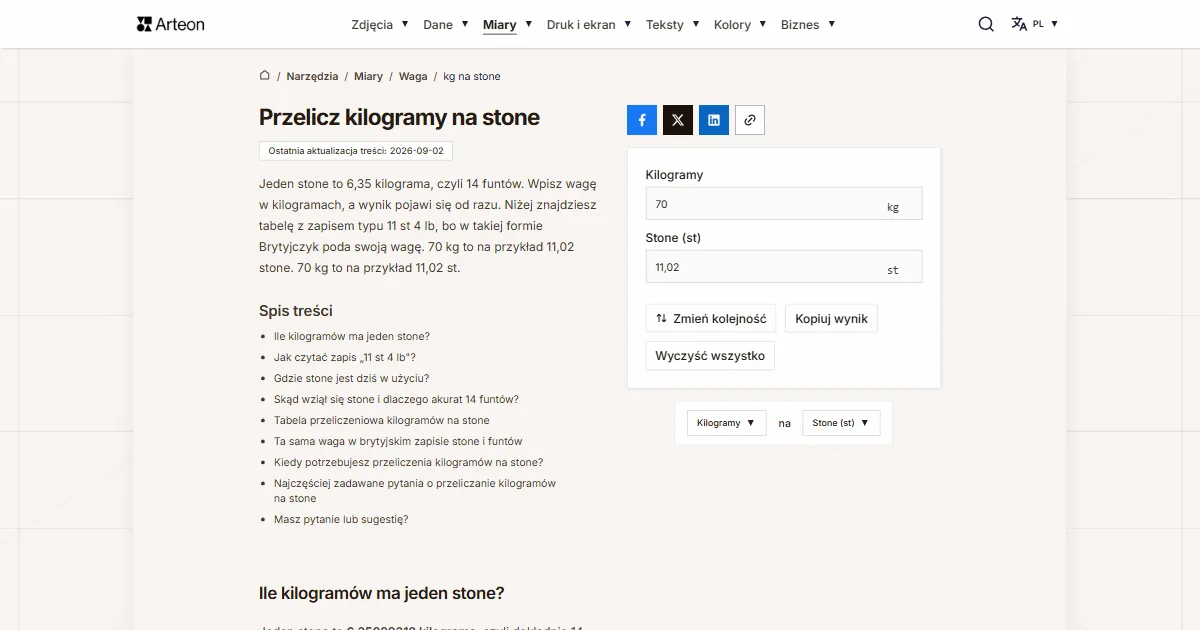Share the page on LinkedIn
Viewport: 1200px width, 630px height.
pos(714,120)
